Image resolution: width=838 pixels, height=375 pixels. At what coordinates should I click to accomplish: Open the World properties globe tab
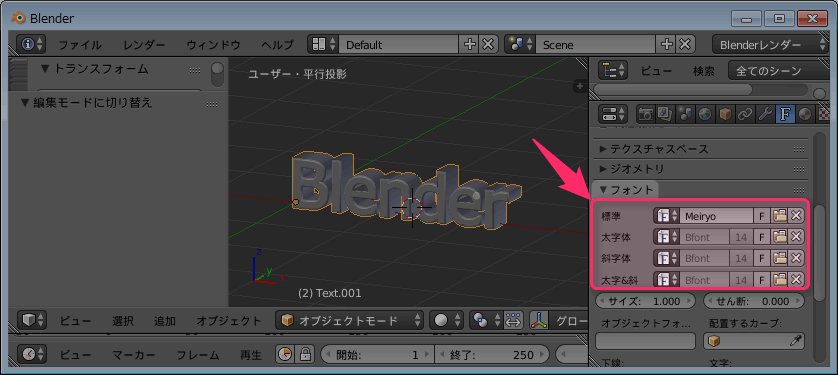point(705,114)
